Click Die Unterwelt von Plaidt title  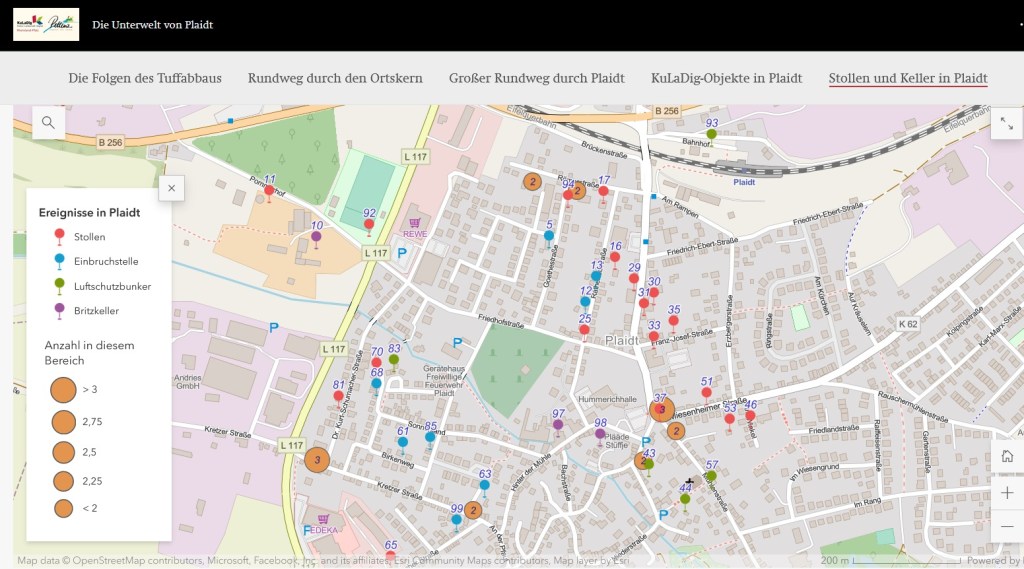(x=152, y=24)
